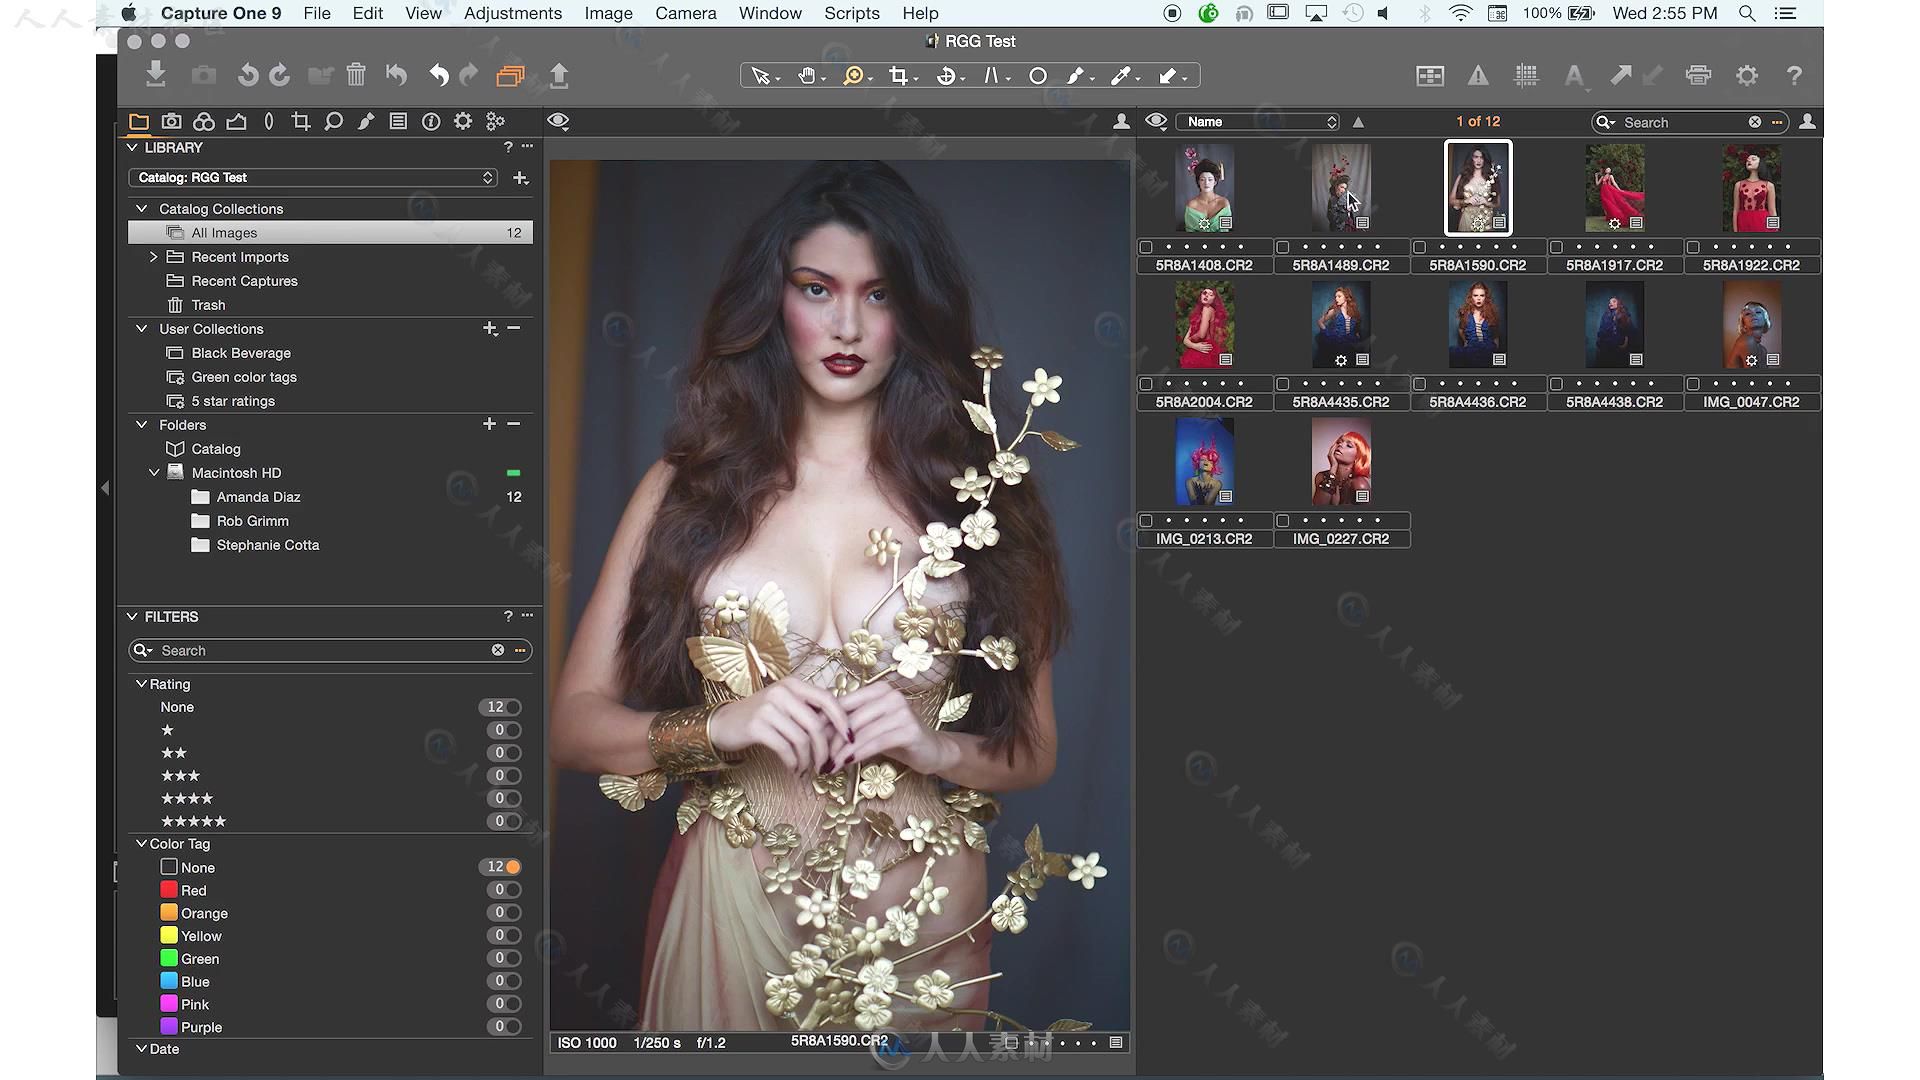Toggle checkbox for 5R8A1408.CR2 image
The width and height of the screenshot is (1920, 1080).
click(x=1145, y=247)
